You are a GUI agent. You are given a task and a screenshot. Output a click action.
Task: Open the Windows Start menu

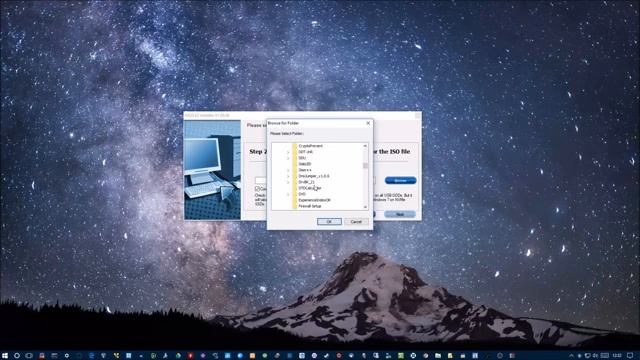(5, 356)
